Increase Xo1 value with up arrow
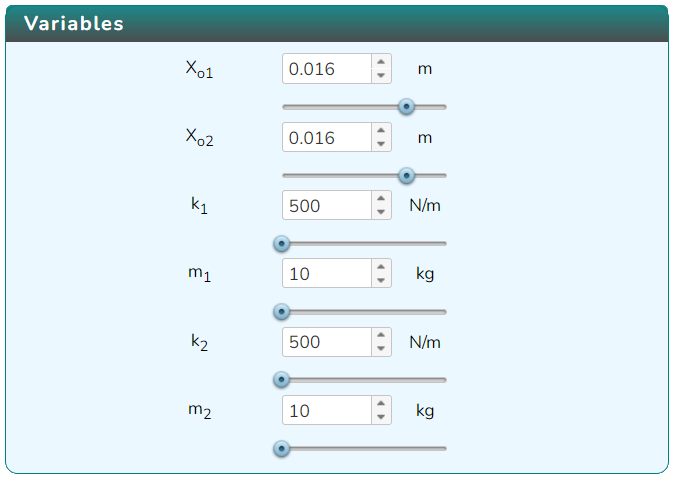This screenshot has width=676, height=481. (381, 62)
